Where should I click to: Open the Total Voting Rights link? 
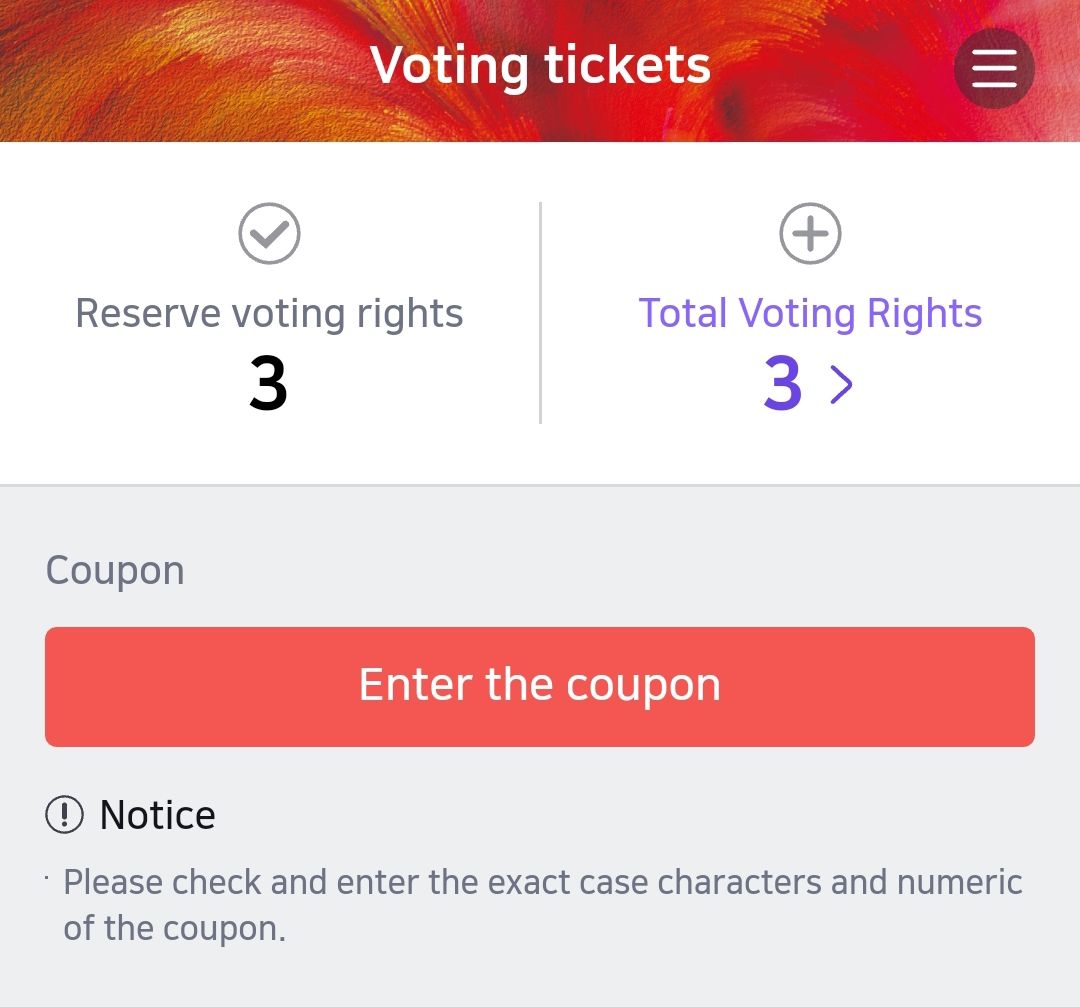tap(810, 313)
